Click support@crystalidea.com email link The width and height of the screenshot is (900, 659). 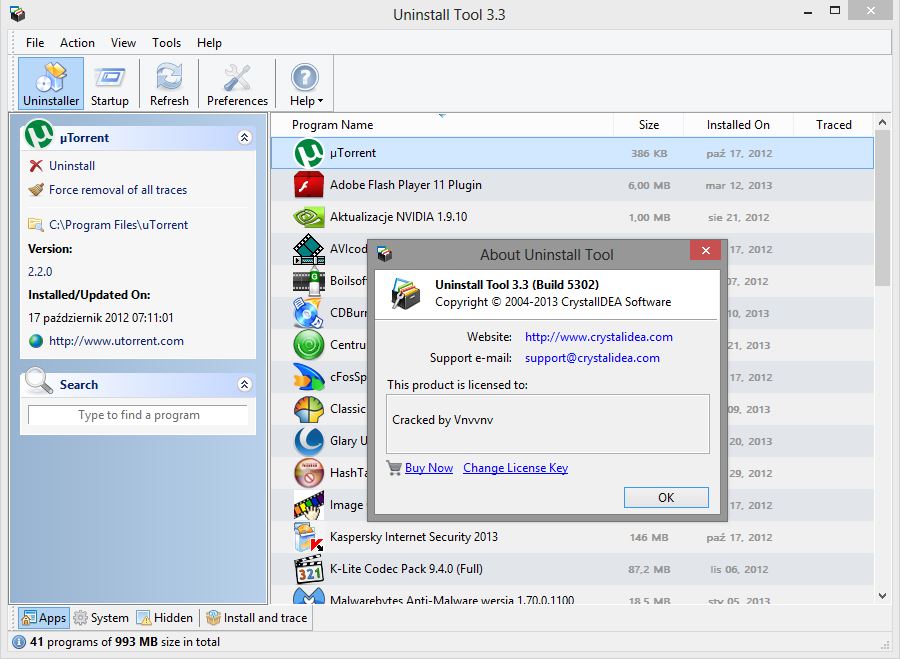[592, 358]
